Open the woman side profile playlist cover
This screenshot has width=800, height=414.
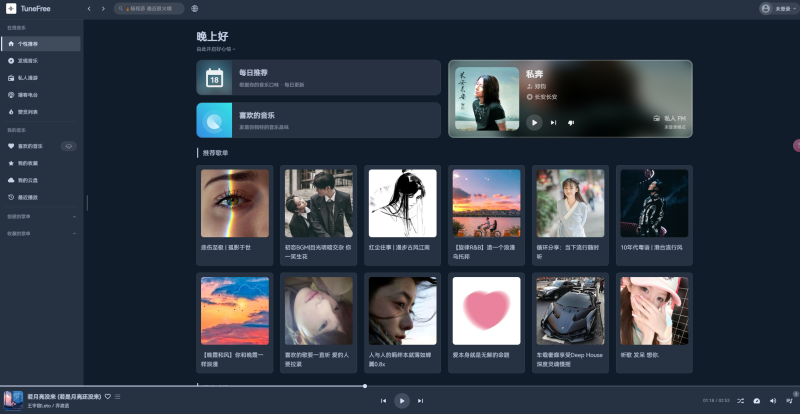403,311
